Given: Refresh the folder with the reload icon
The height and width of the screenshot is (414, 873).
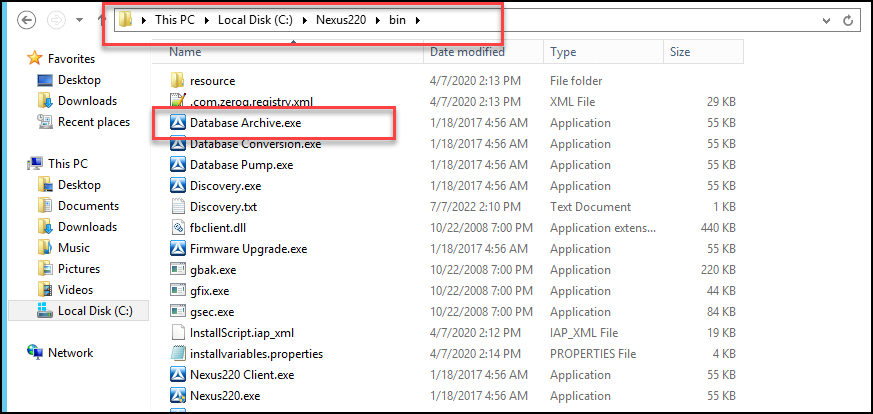Looking at the screenshot, I should pyautogui.click(x=848, y=21).
